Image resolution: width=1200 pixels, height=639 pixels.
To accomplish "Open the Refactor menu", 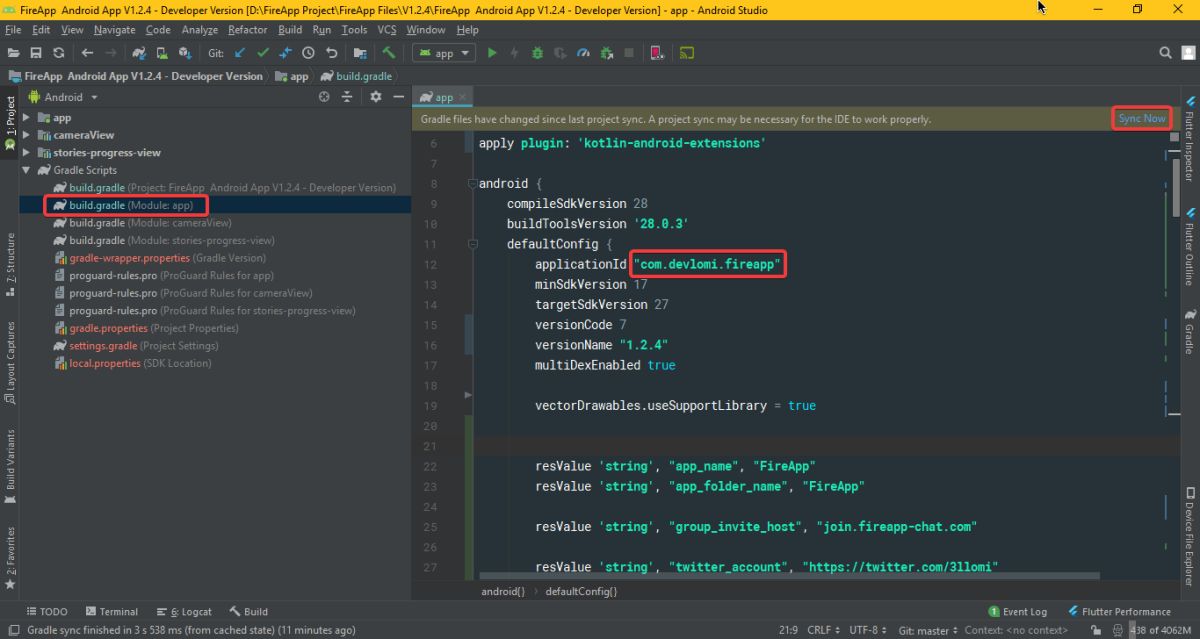I will (247, 30).
